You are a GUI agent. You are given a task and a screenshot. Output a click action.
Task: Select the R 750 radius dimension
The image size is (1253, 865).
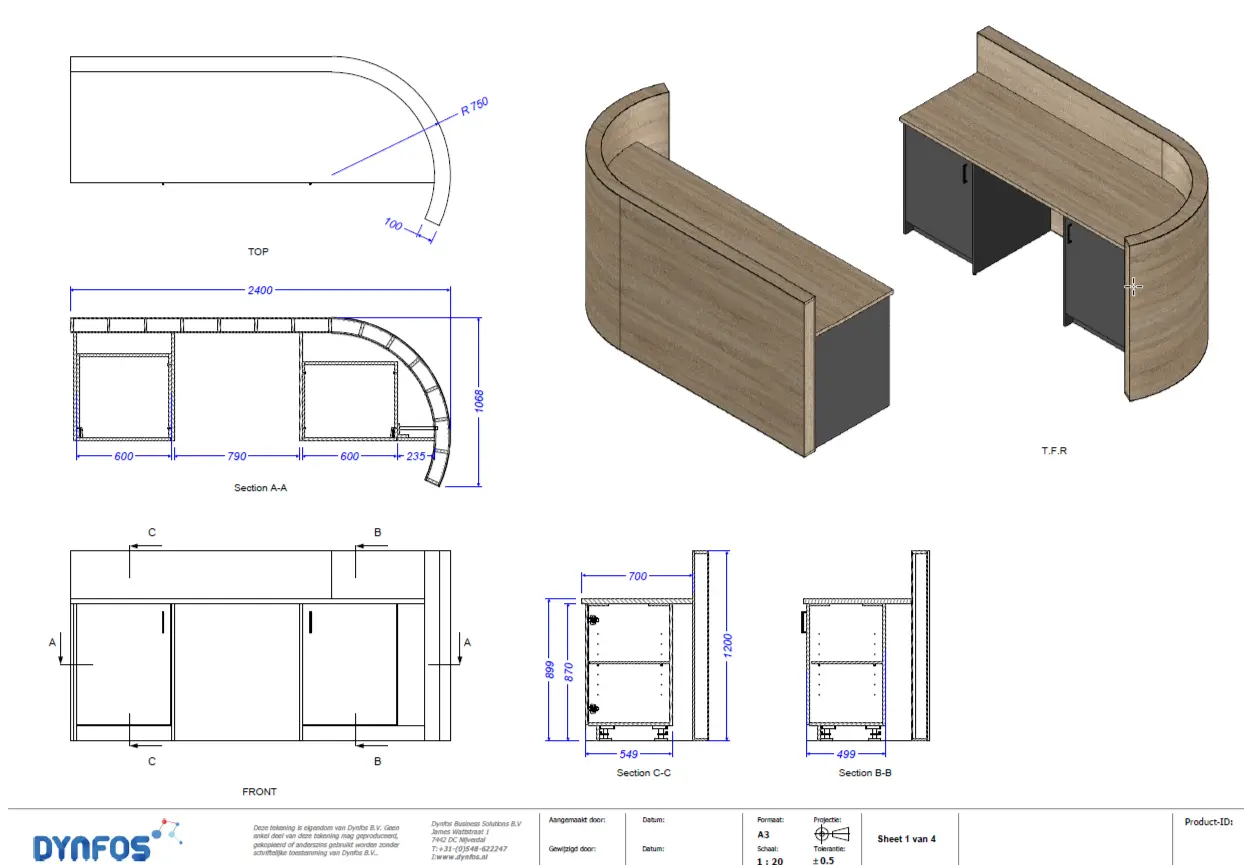478,108
